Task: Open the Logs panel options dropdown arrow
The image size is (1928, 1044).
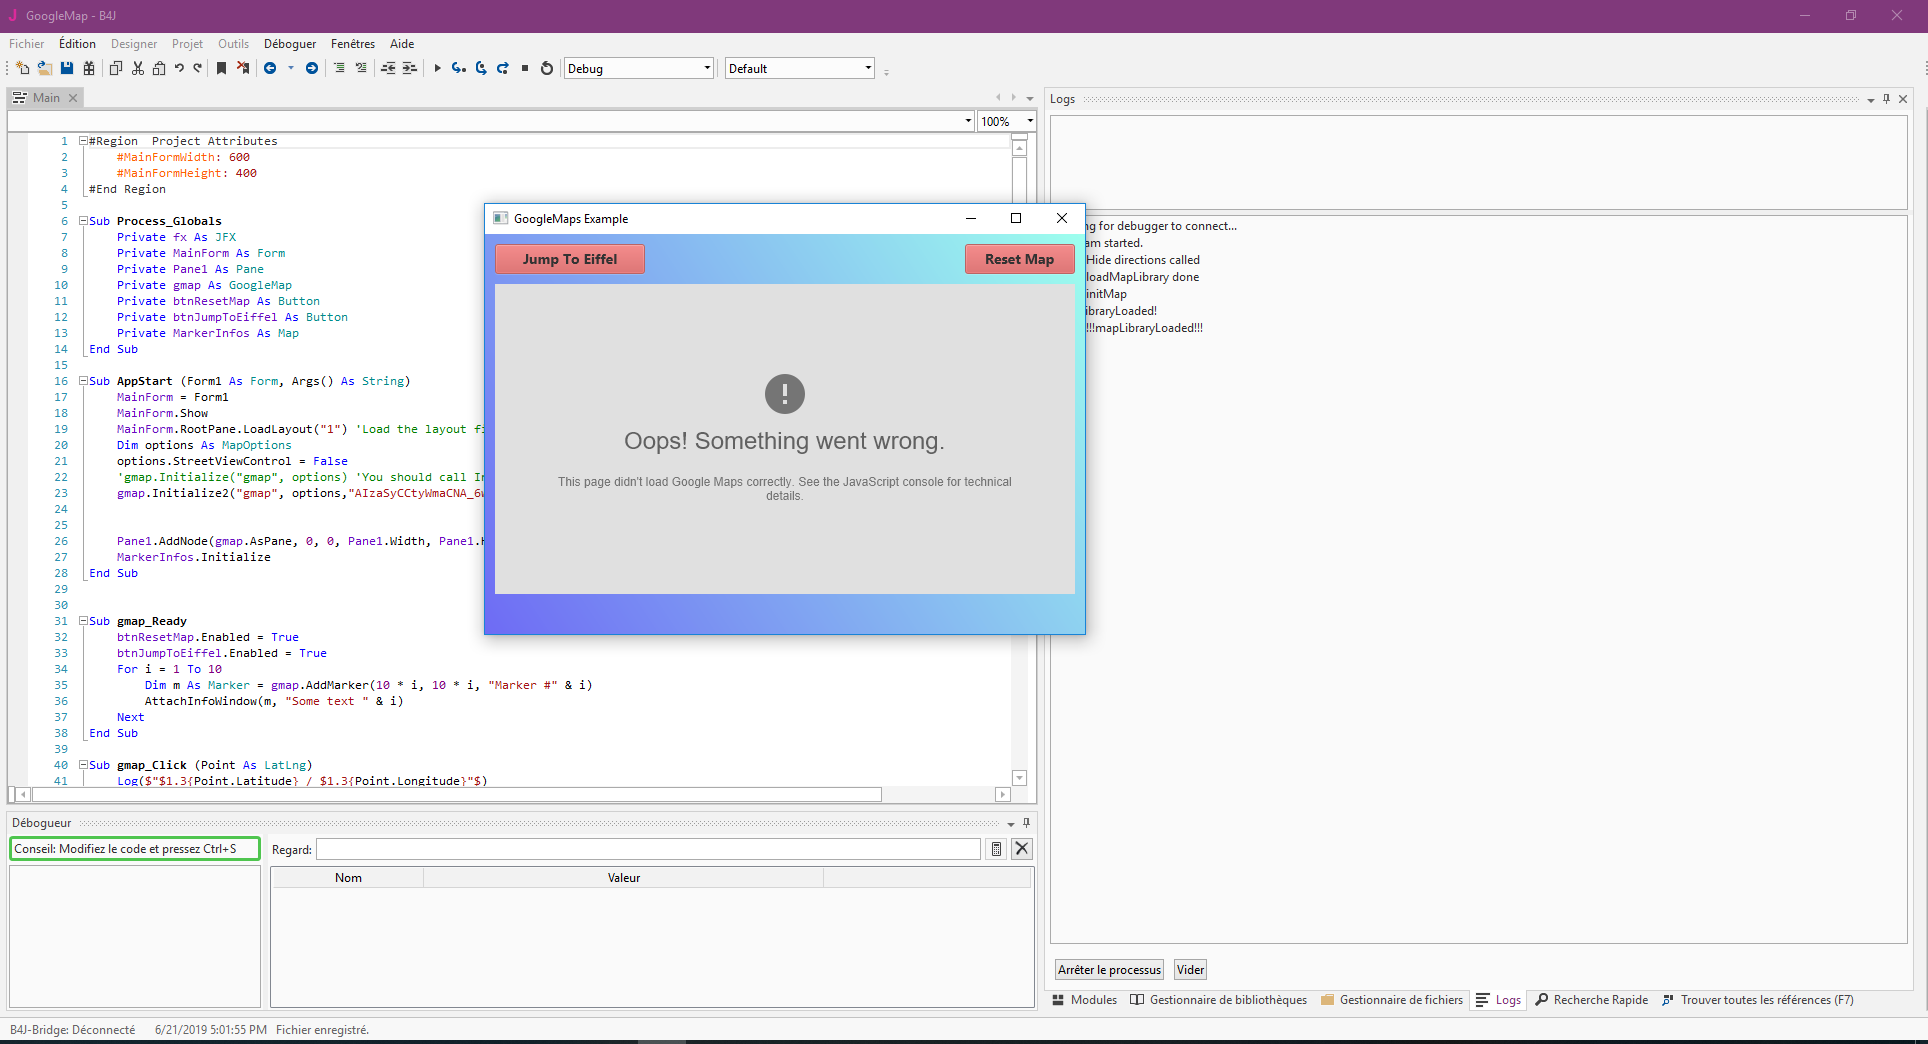Action: 1870,100
